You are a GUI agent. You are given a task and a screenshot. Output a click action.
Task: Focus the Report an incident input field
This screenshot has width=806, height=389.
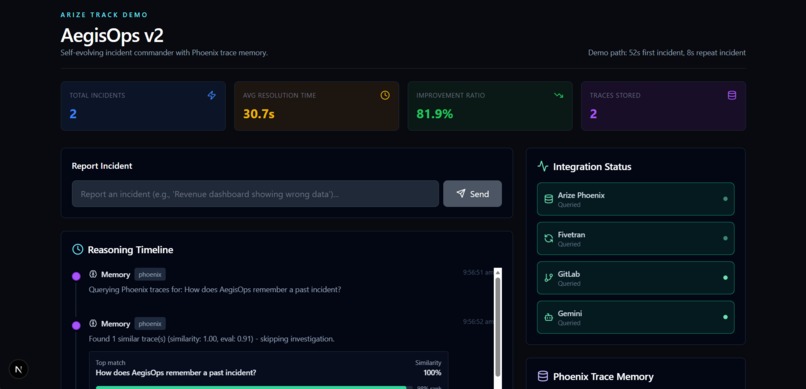pyautogui.click(x=255, y=194)
